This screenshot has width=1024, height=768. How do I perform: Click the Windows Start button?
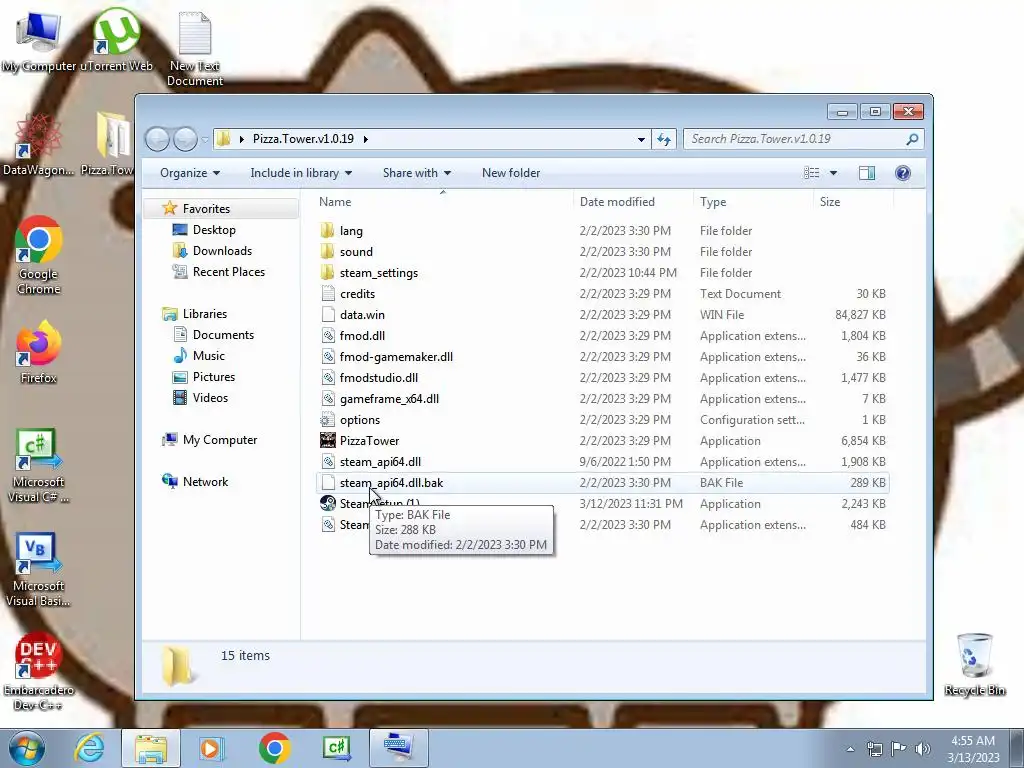click(27, 748)
